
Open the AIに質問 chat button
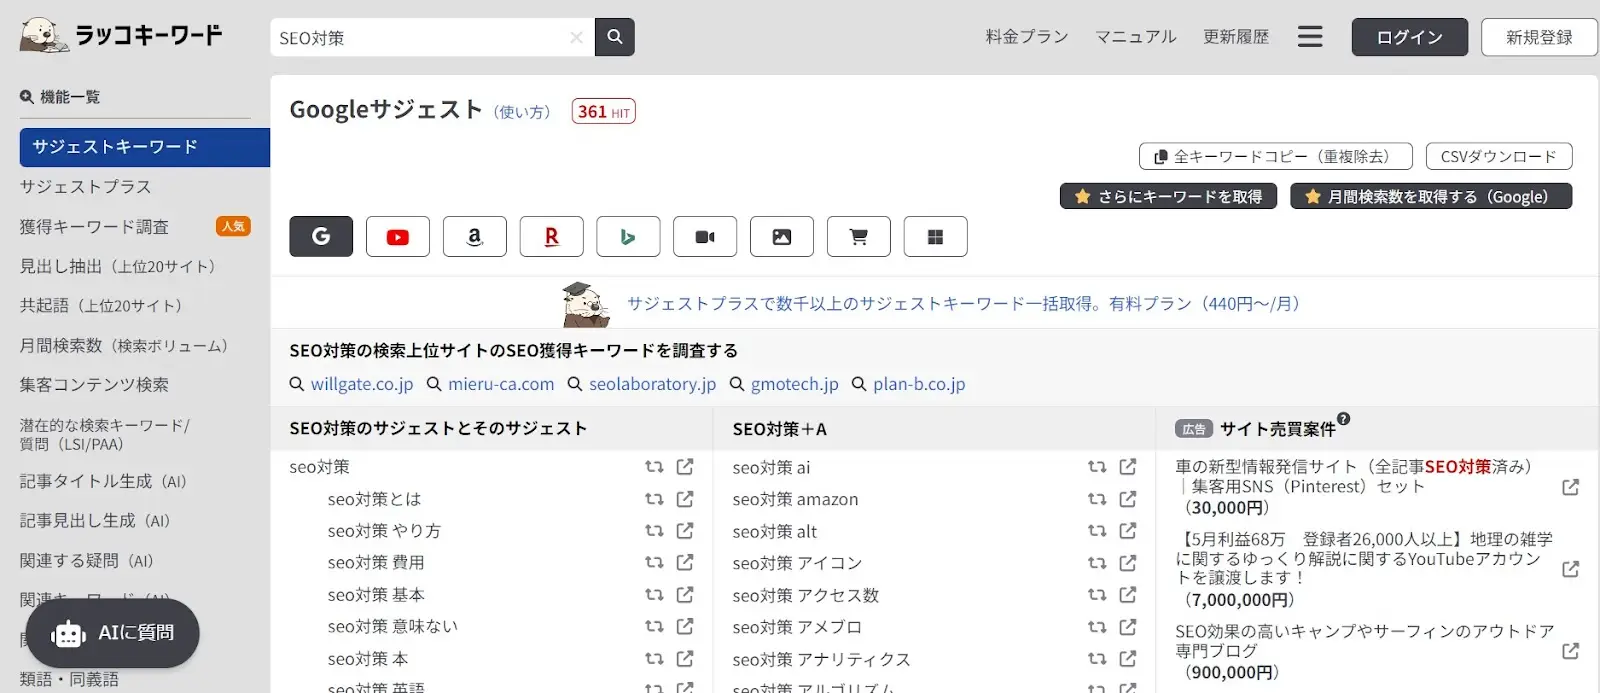coord(113,633)
